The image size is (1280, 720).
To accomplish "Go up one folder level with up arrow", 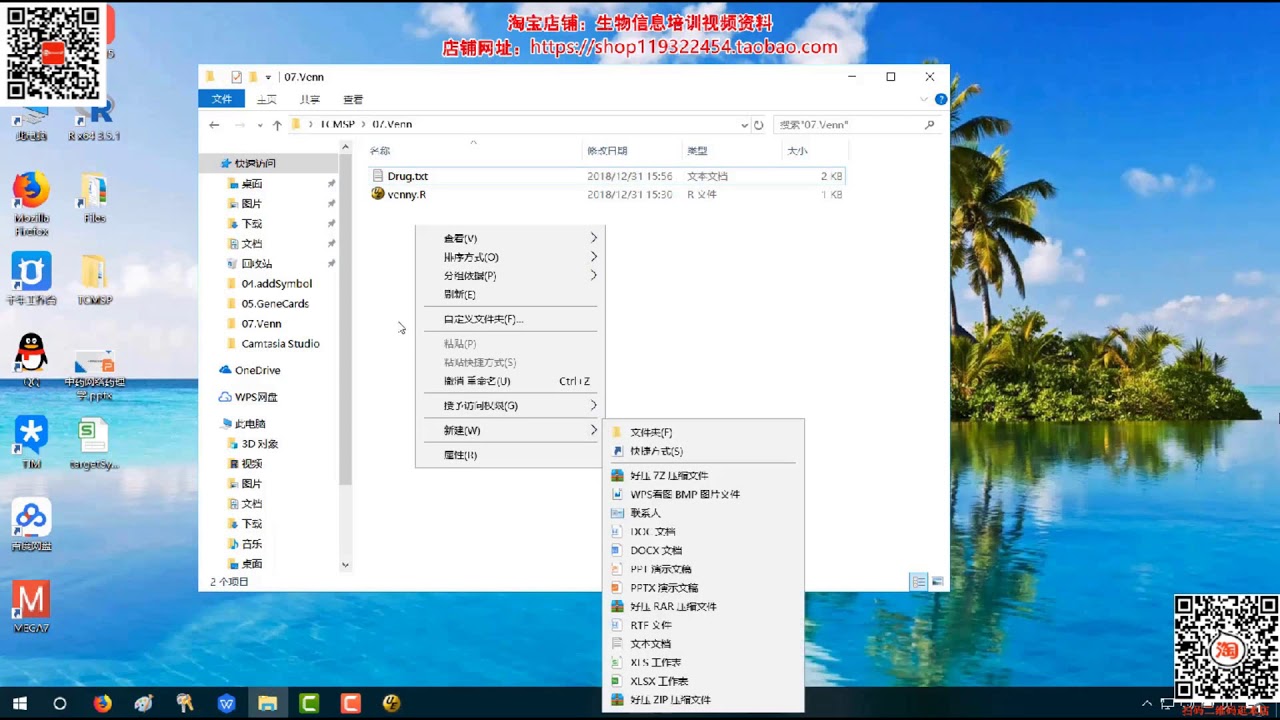I will click(277, 125).
